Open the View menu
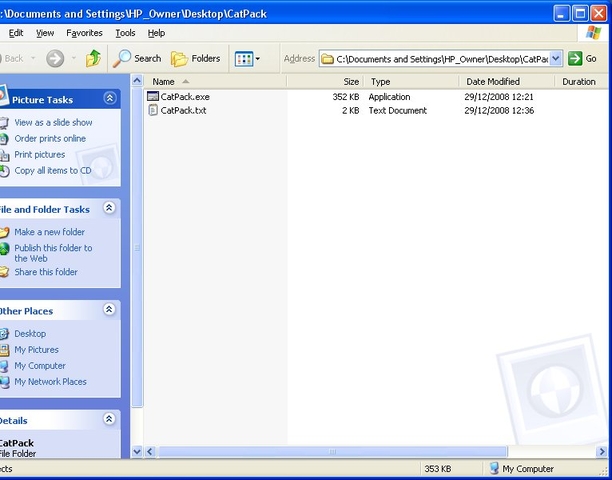The image size is (612, 480). click(x=45, y=33)
